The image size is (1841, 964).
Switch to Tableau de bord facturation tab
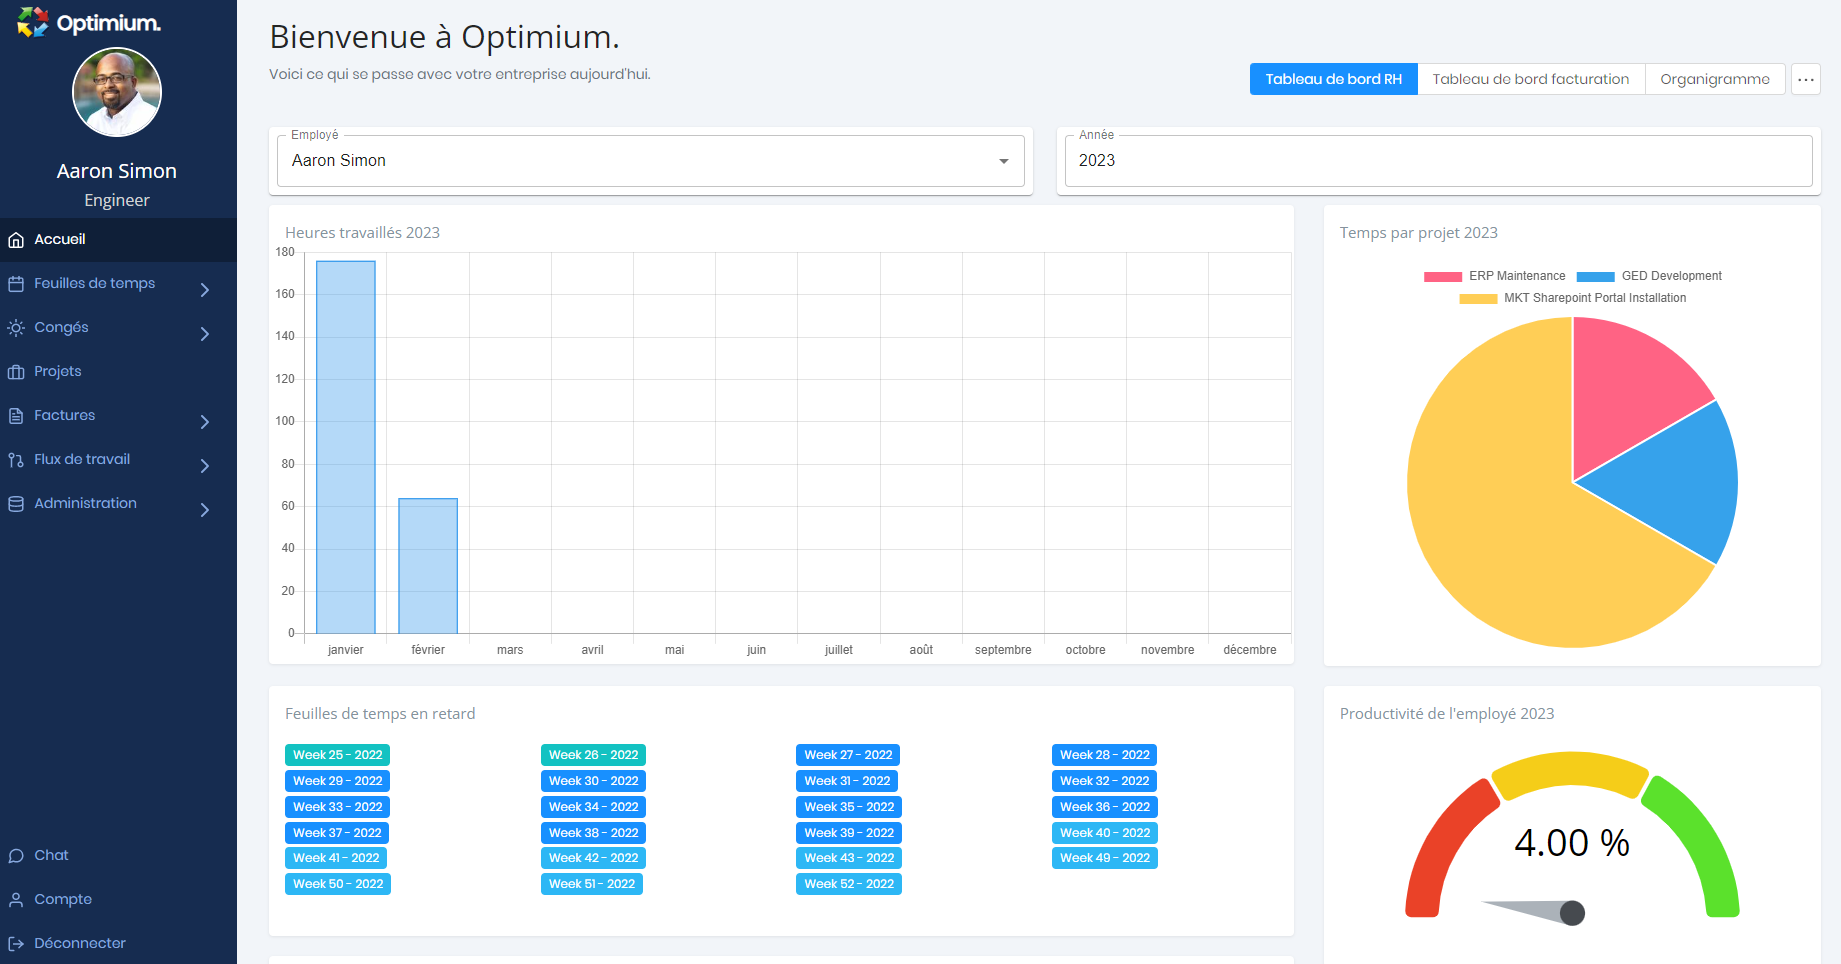click(x=1530, y=79)
